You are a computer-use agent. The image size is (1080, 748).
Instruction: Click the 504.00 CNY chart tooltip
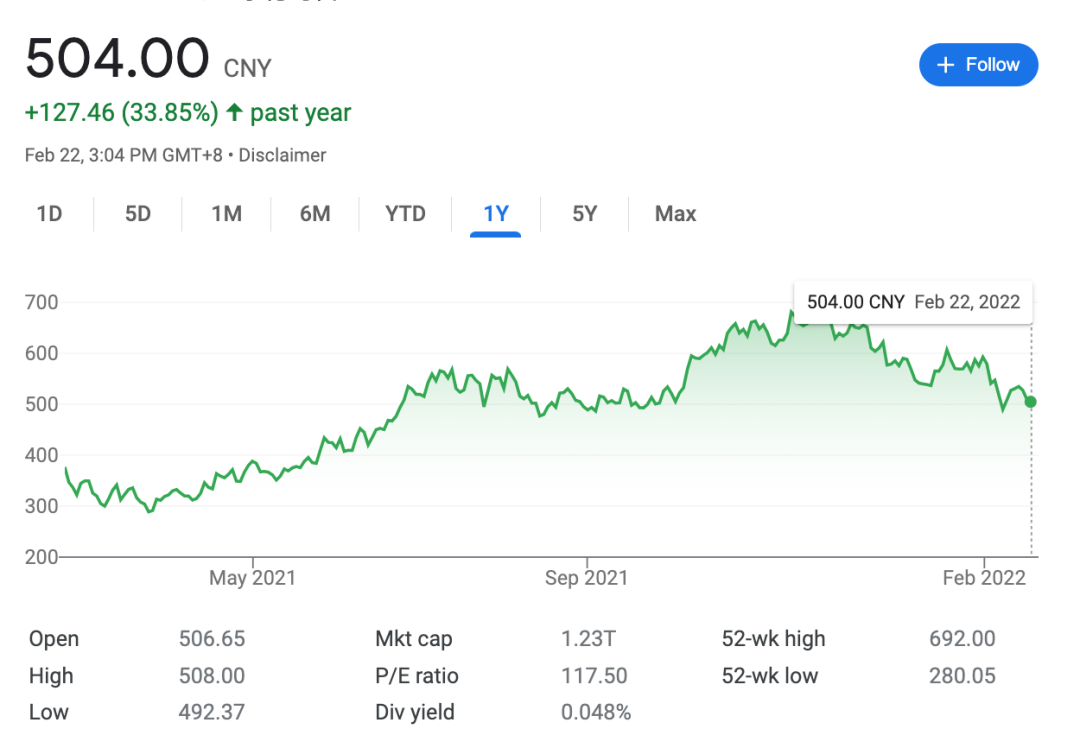coord(913,302)
